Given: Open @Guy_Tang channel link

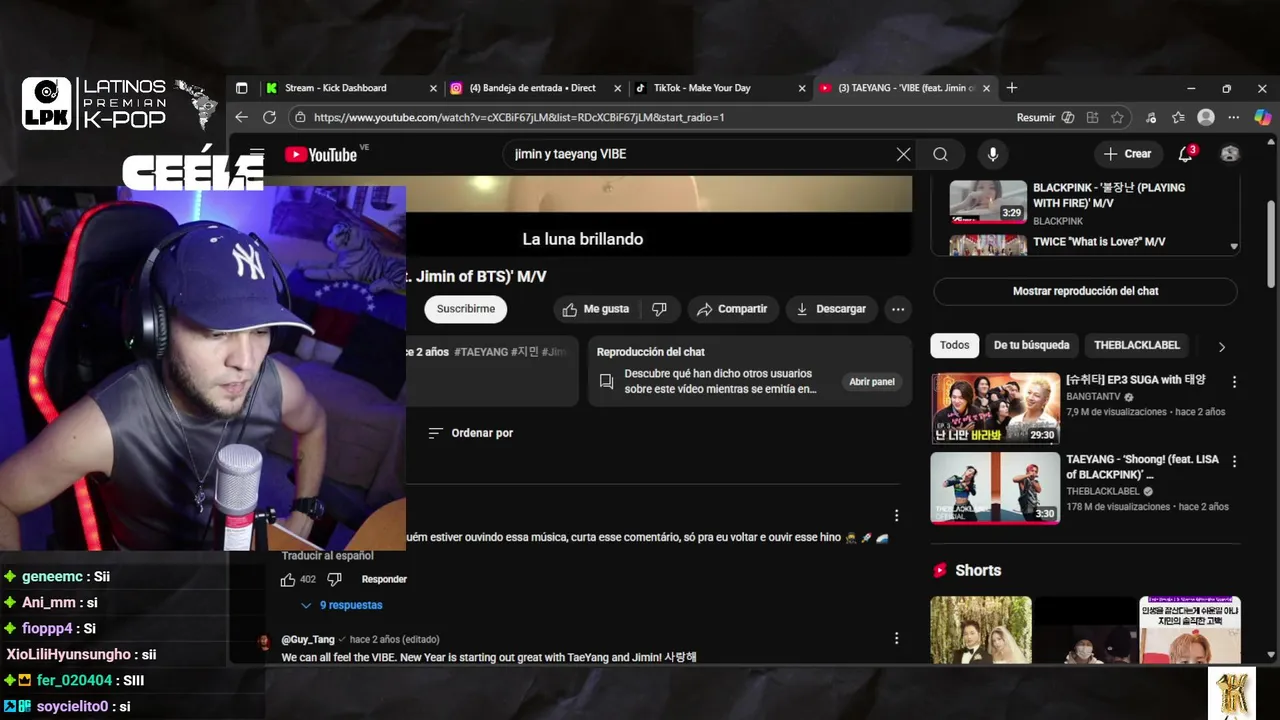Looking at the screenshot, I should pyautogui.click(x=308, y=639).
